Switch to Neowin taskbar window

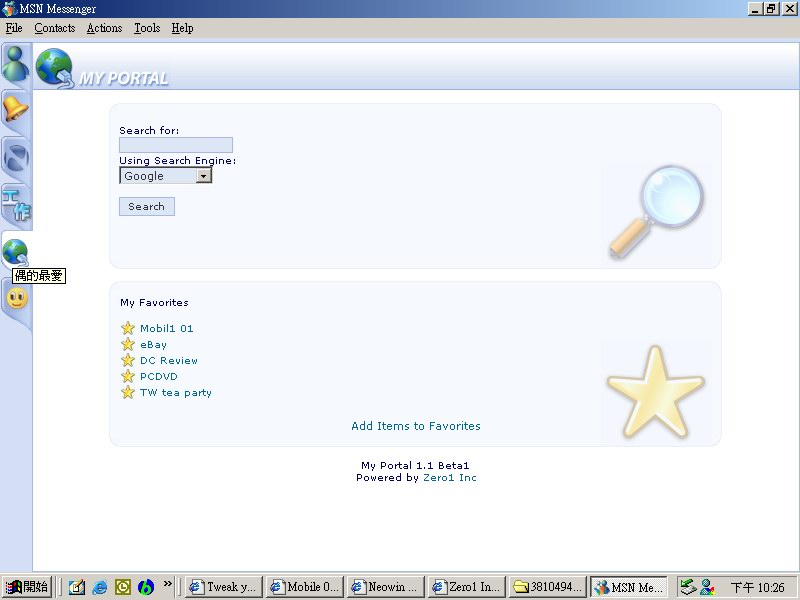click(x=386, y=587)
